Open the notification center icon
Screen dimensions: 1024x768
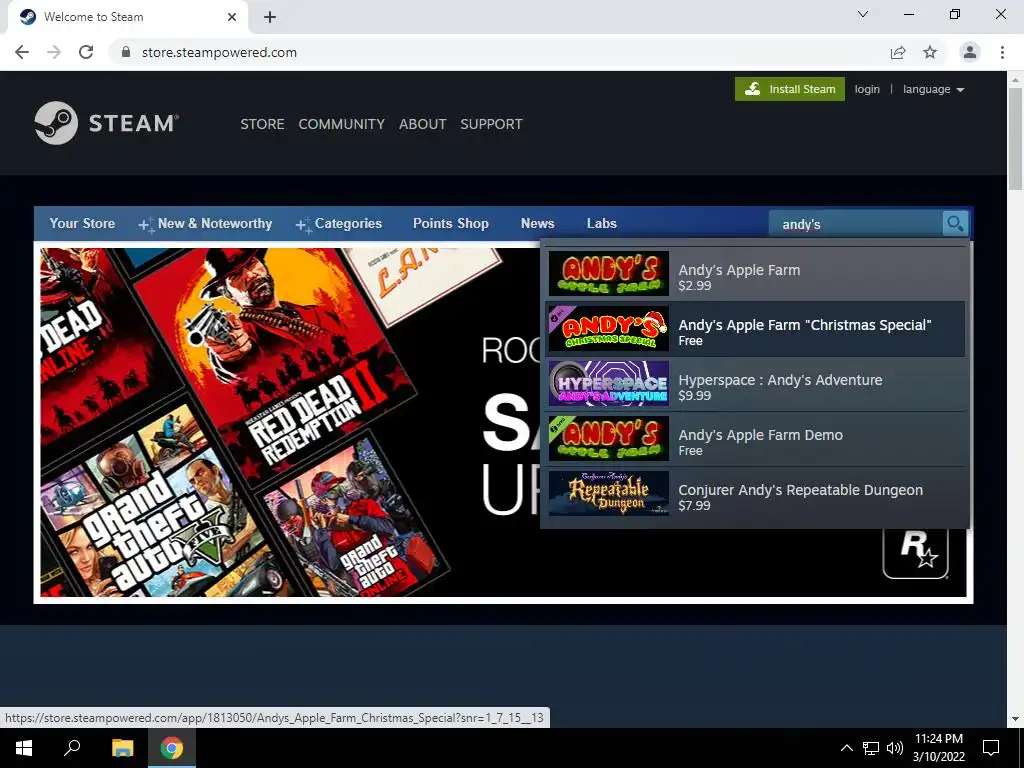click(x=991, y=748)
